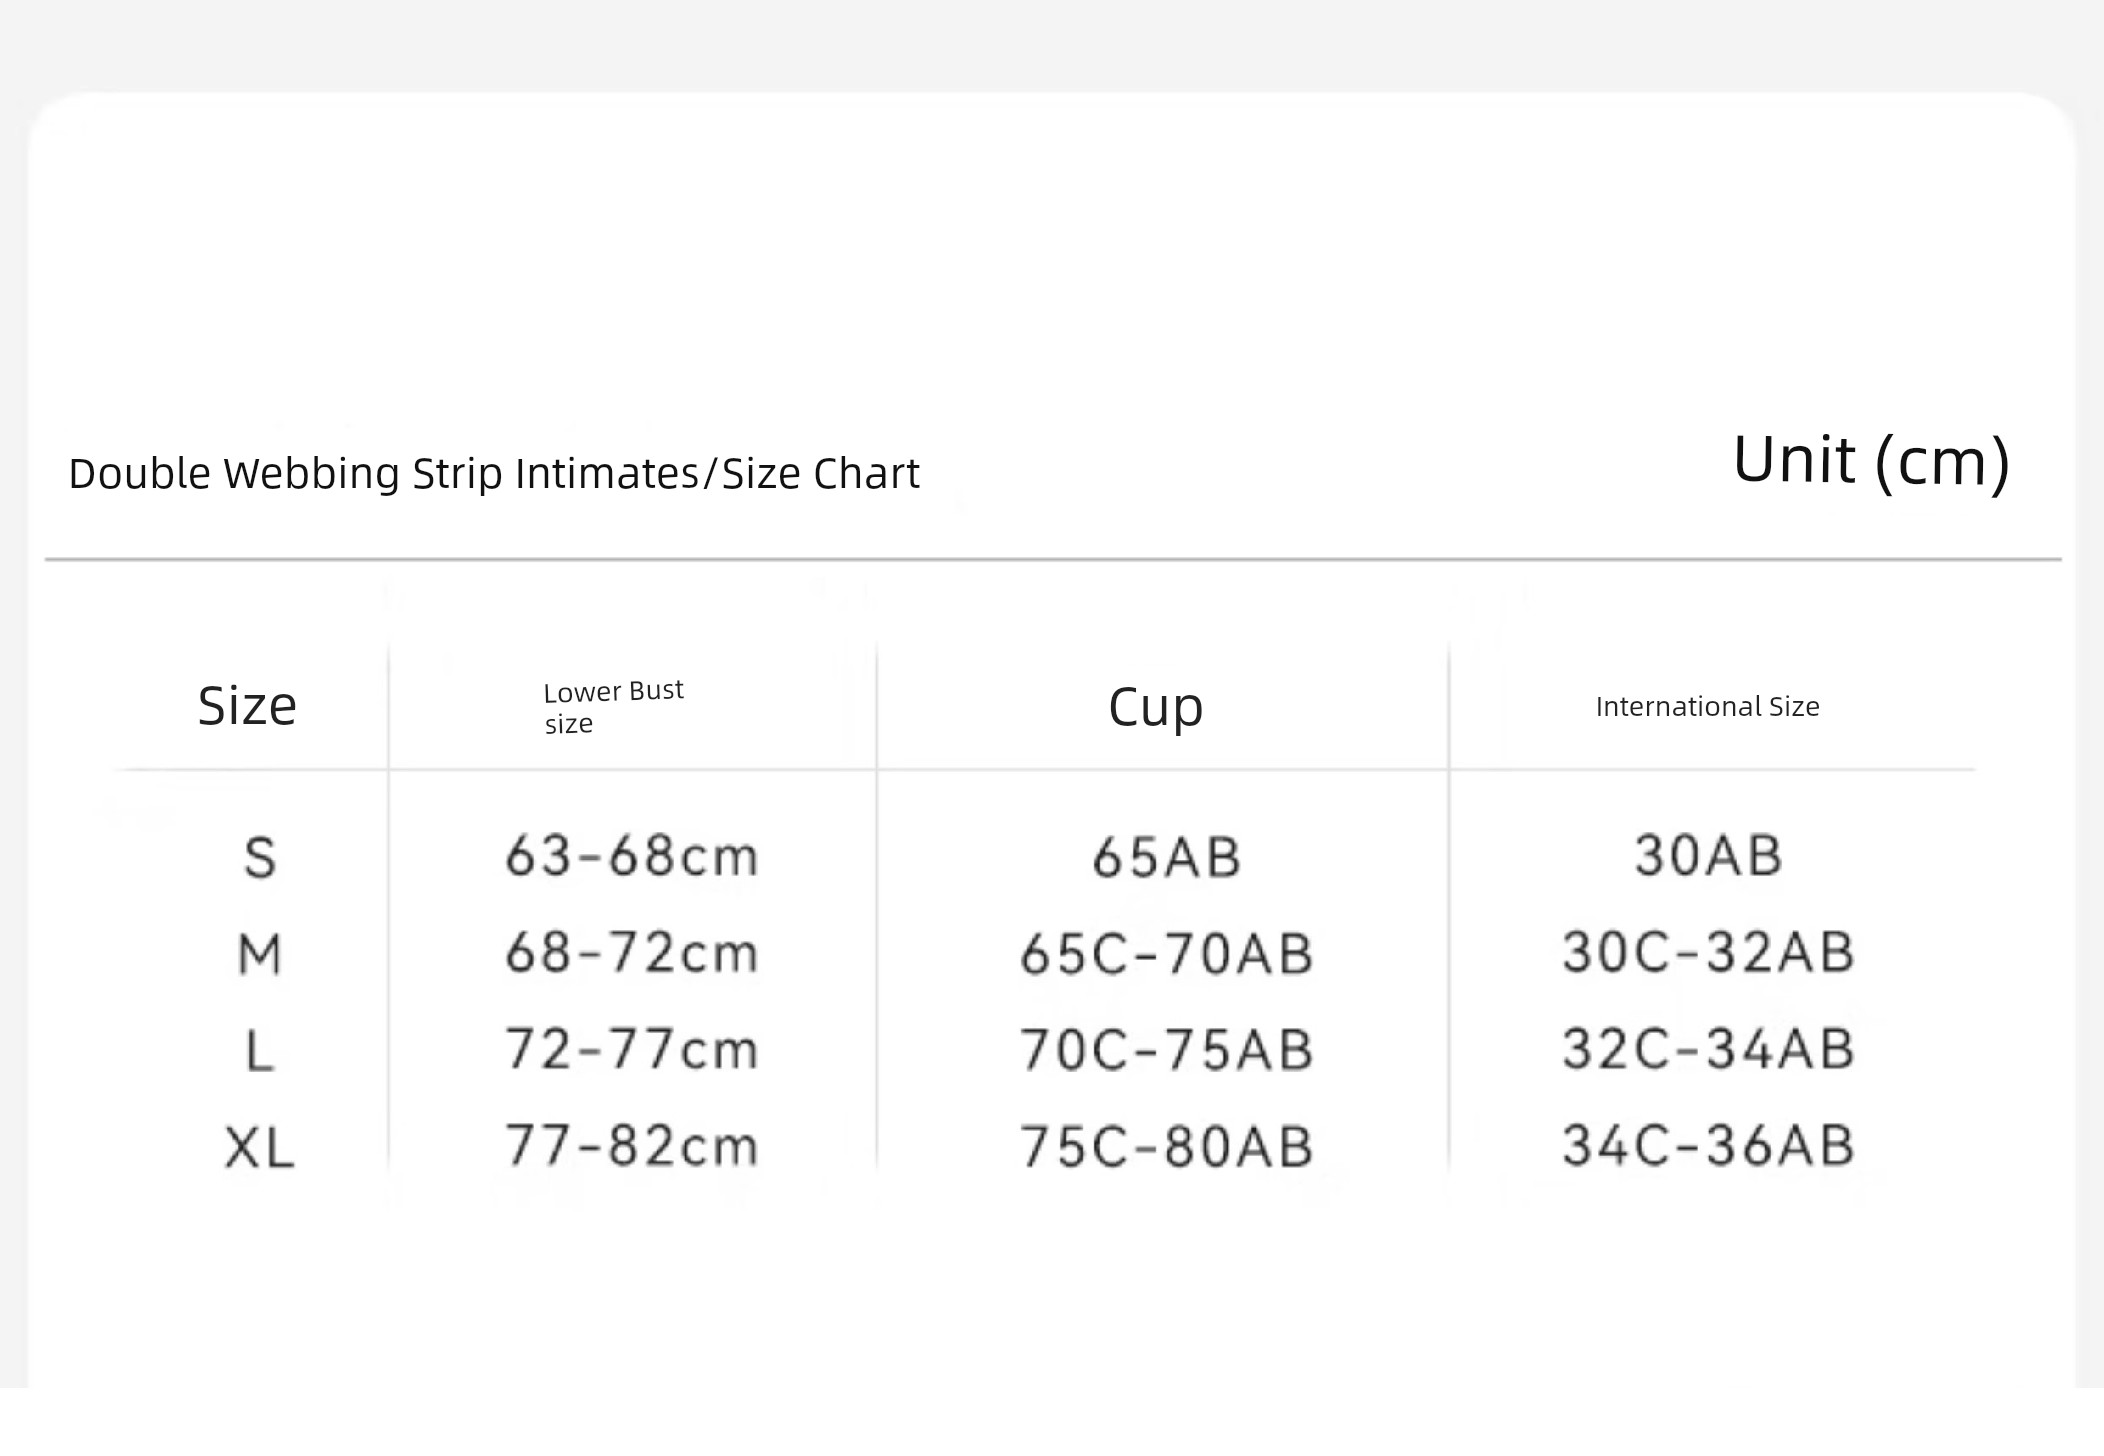Screen dimensions: 2104x1456
Task: Click the 77-82cm lower bust value
Action: pyautogui.click(x=632, y=1145)
